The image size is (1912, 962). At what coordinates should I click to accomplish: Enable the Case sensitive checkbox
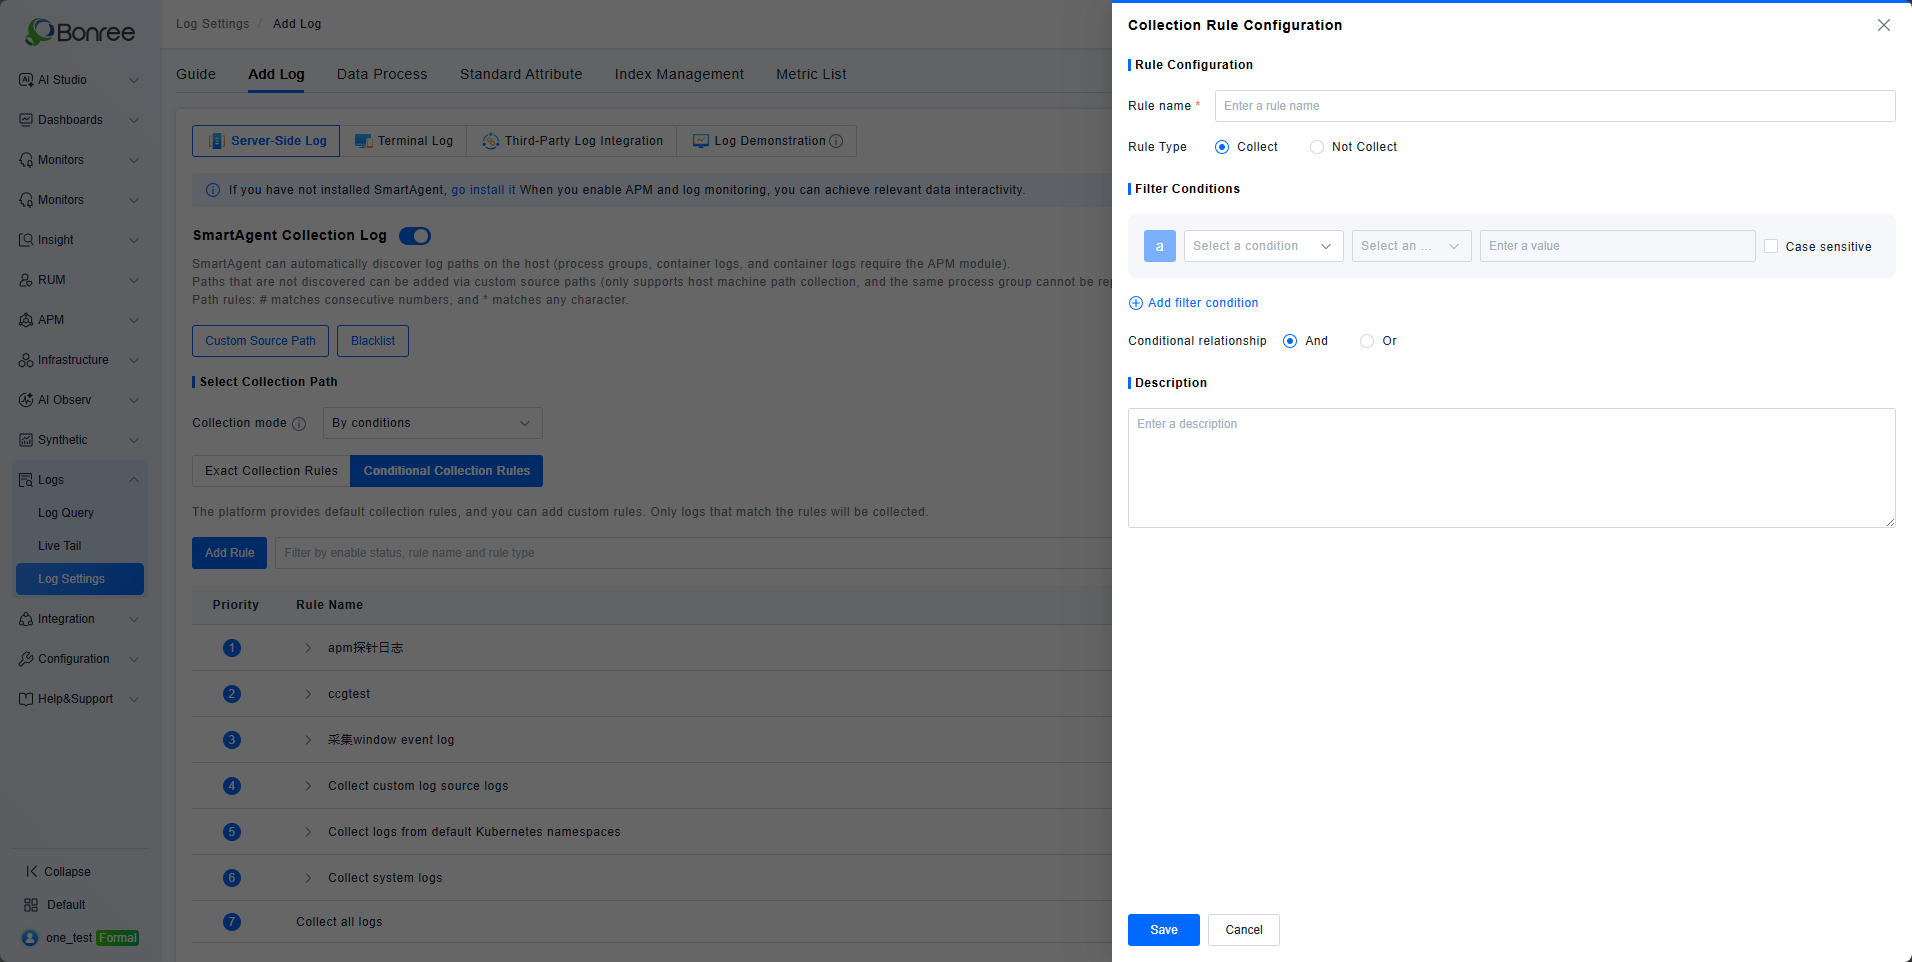1771,246
